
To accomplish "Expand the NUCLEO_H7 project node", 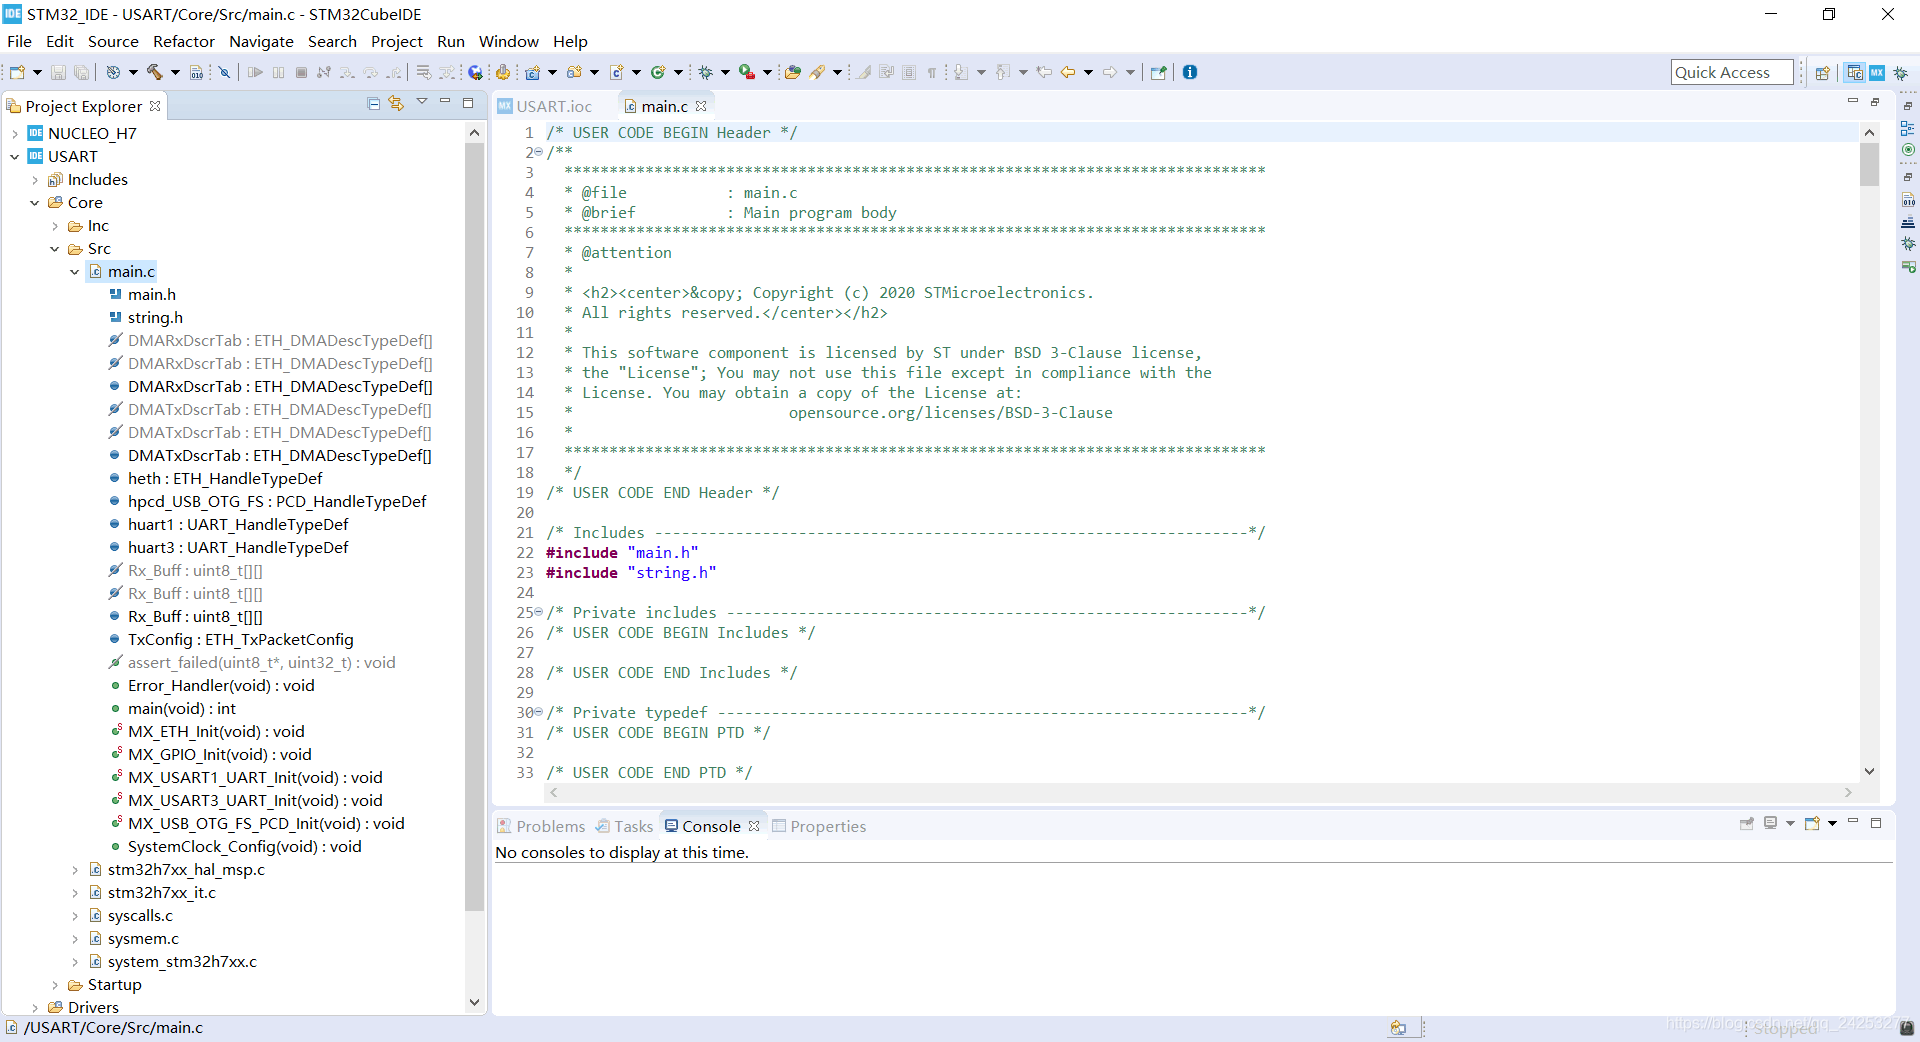I will pos(14,134).
